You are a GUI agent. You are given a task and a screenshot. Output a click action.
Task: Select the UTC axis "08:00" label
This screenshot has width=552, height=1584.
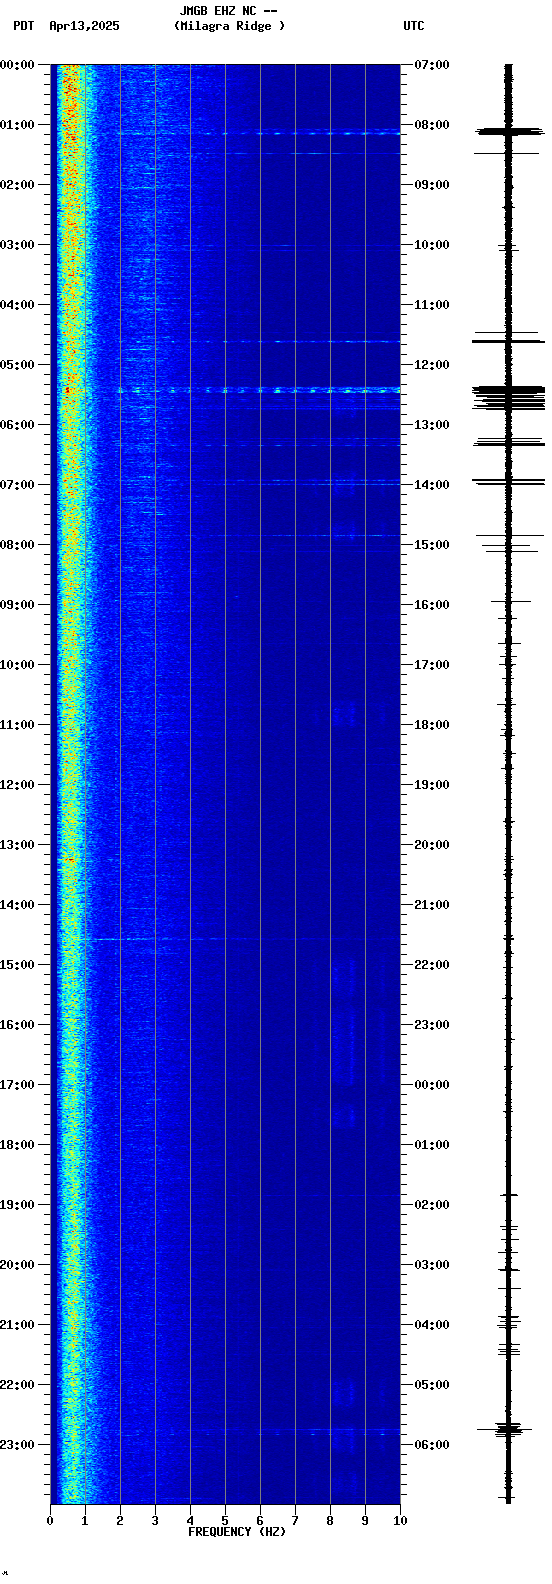[432, 125]
